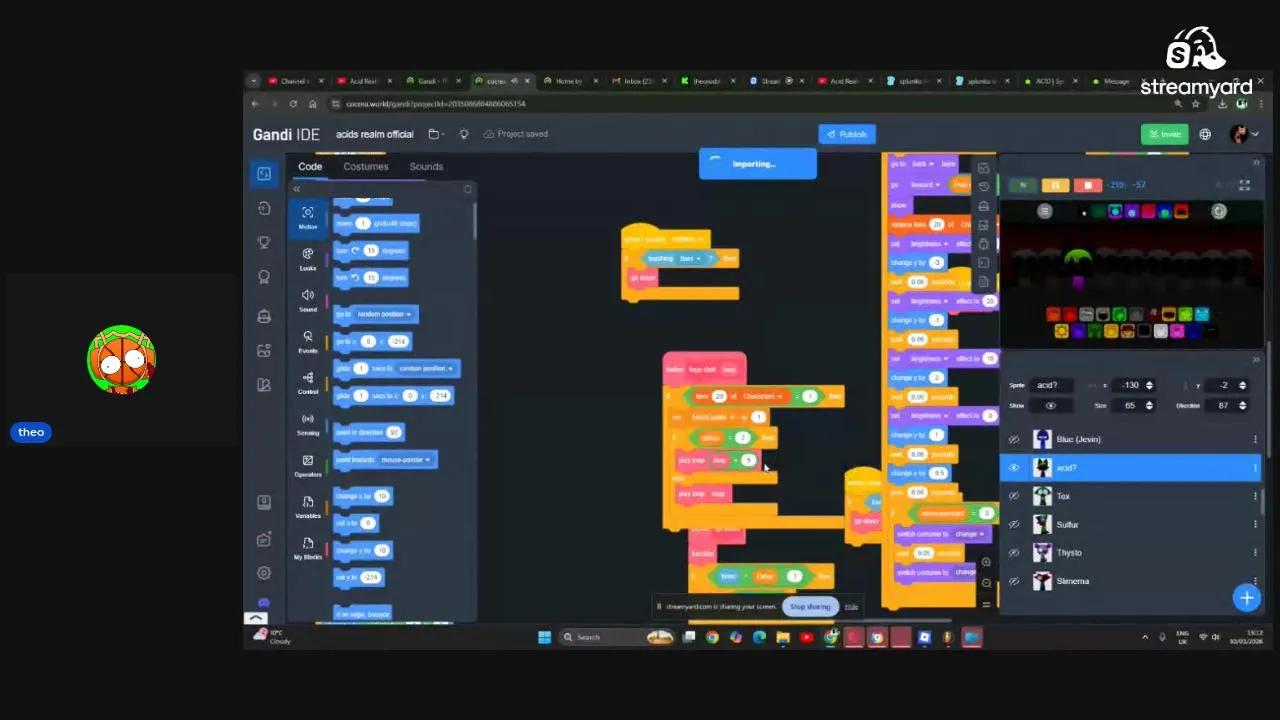Click the green flag to run project

(x=1022, y=185)
